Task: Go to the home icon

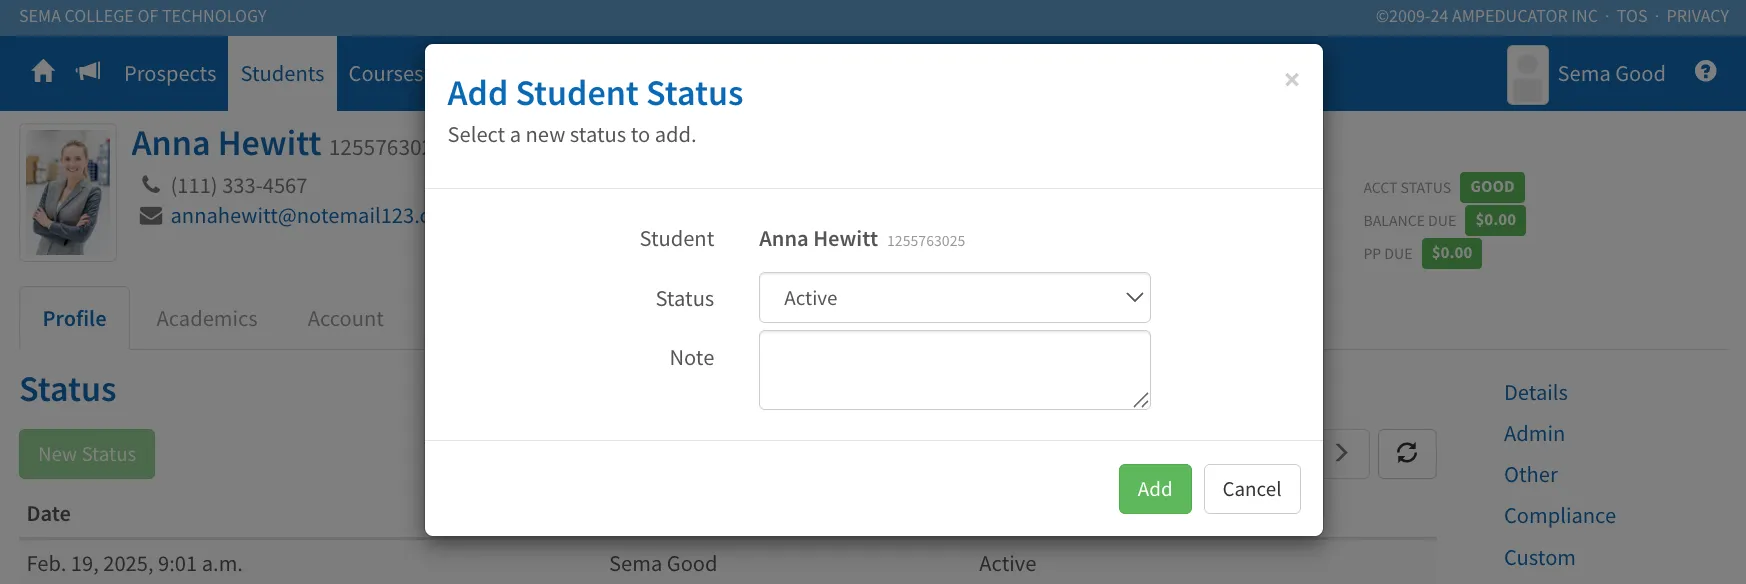Action: (43, 72)
